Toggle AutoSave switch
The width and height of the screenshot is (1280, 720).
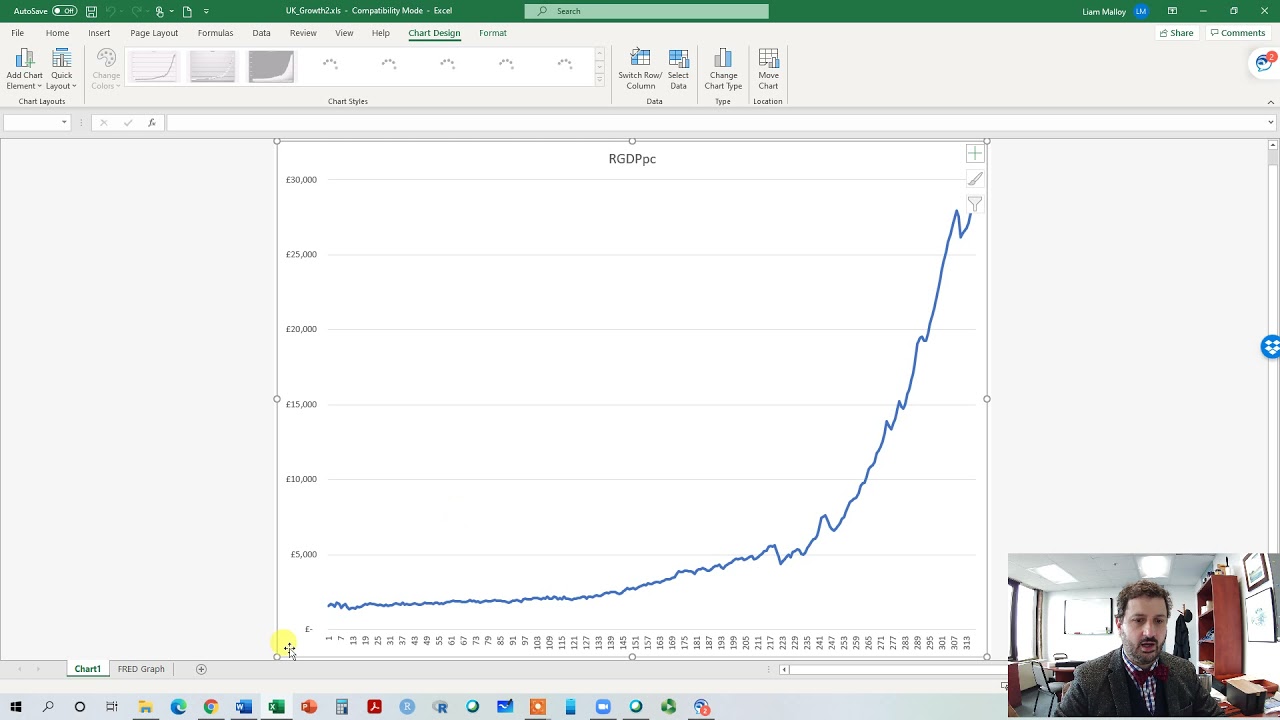(x=65, y=11)
